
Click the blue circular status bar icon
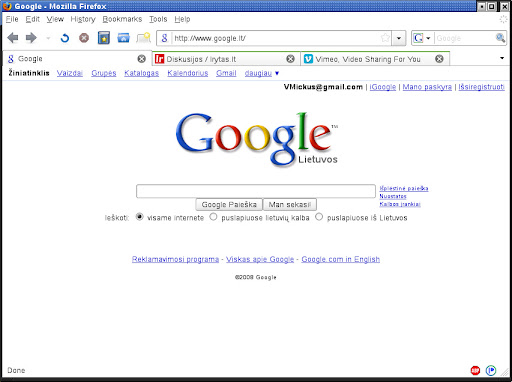(x=491, y=370)
